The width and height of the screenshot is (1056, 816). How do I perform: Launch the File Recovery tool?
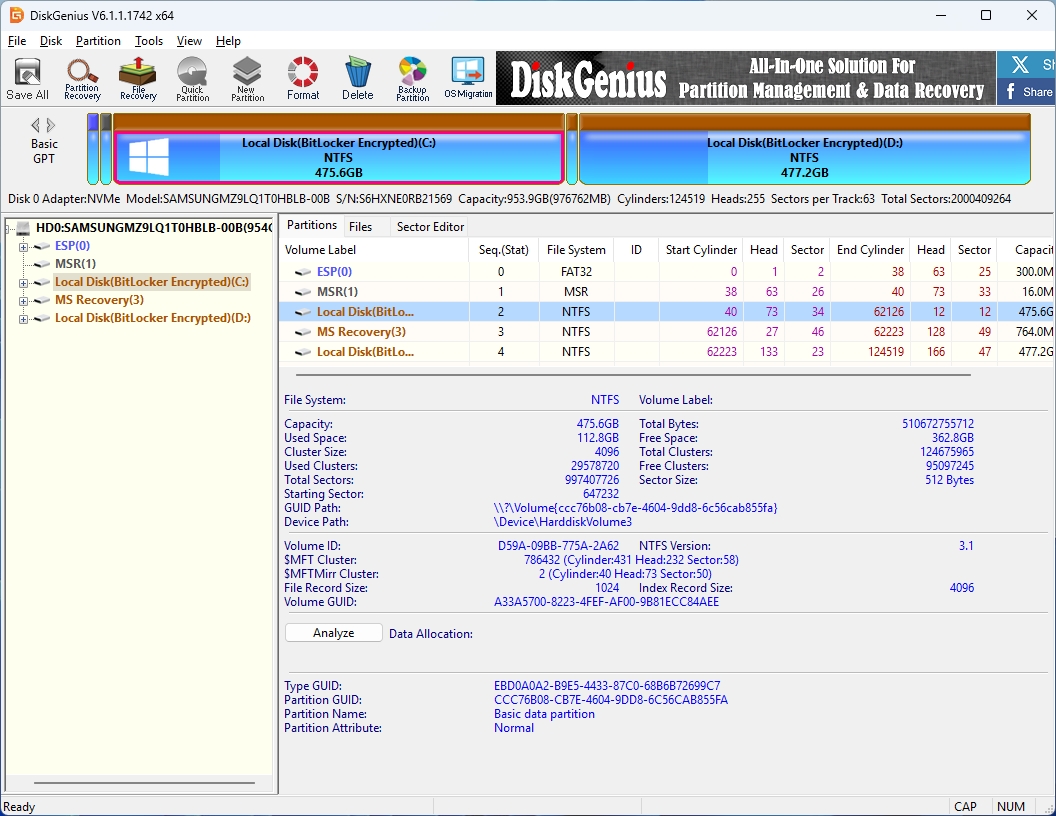click(138, 78)
